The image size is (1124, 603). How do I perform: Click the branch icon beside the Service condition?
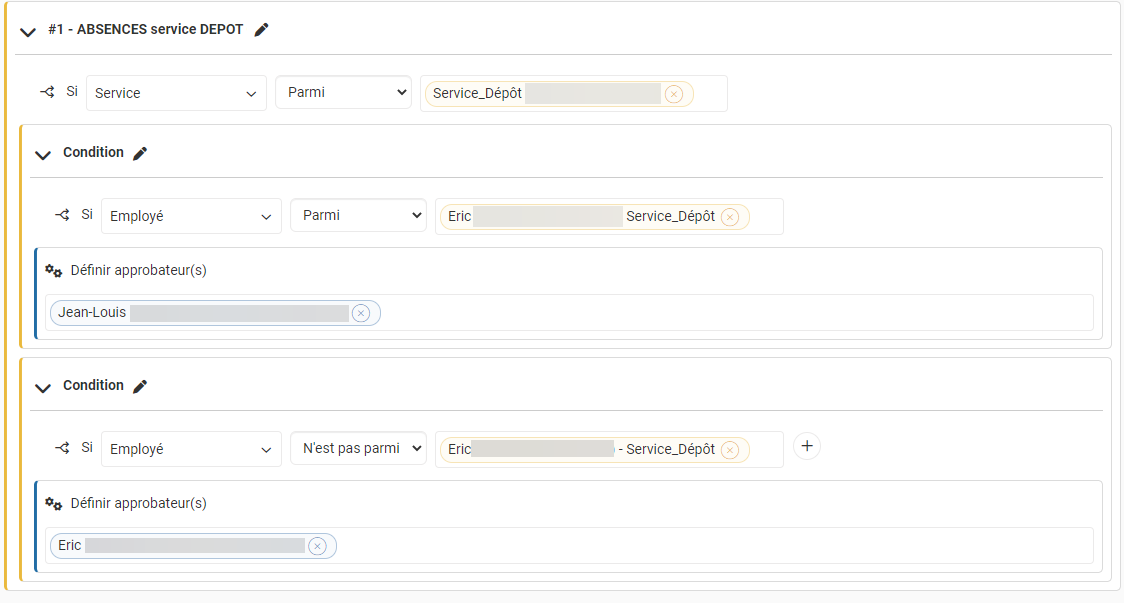(47, 92)
